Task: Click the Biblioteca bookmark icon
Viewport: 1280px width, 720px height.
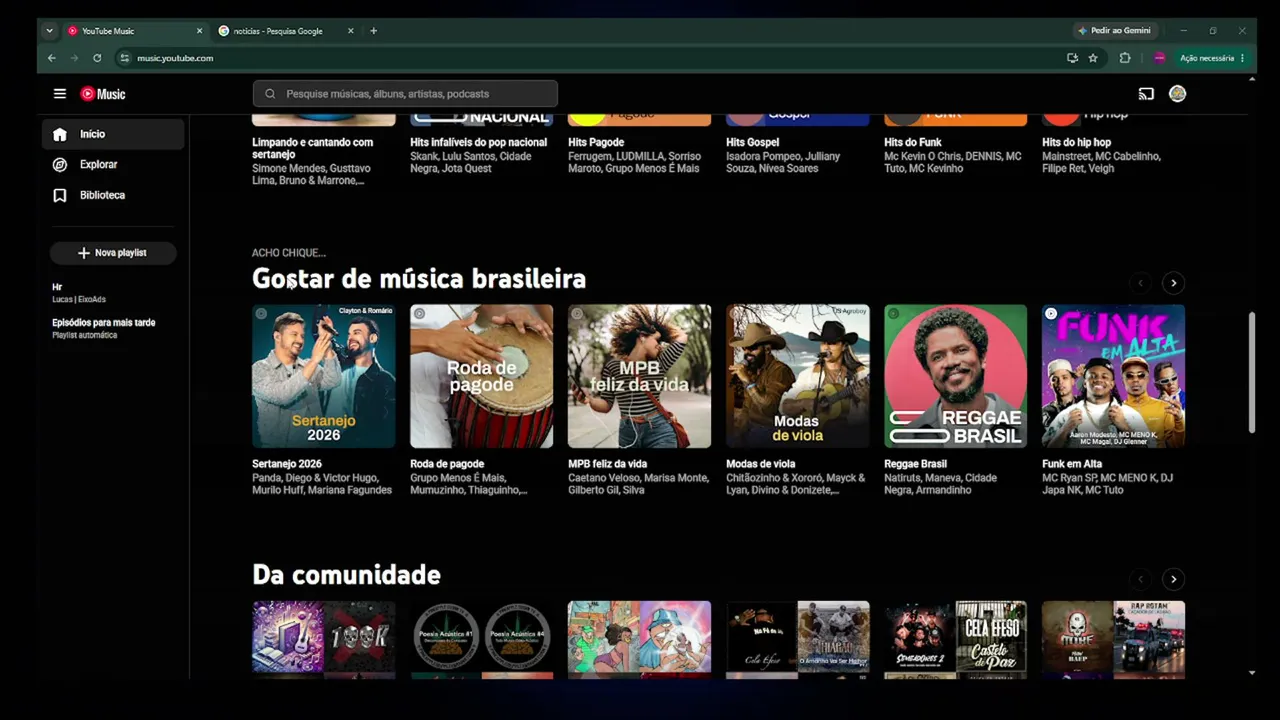Action: coord(60,195)
